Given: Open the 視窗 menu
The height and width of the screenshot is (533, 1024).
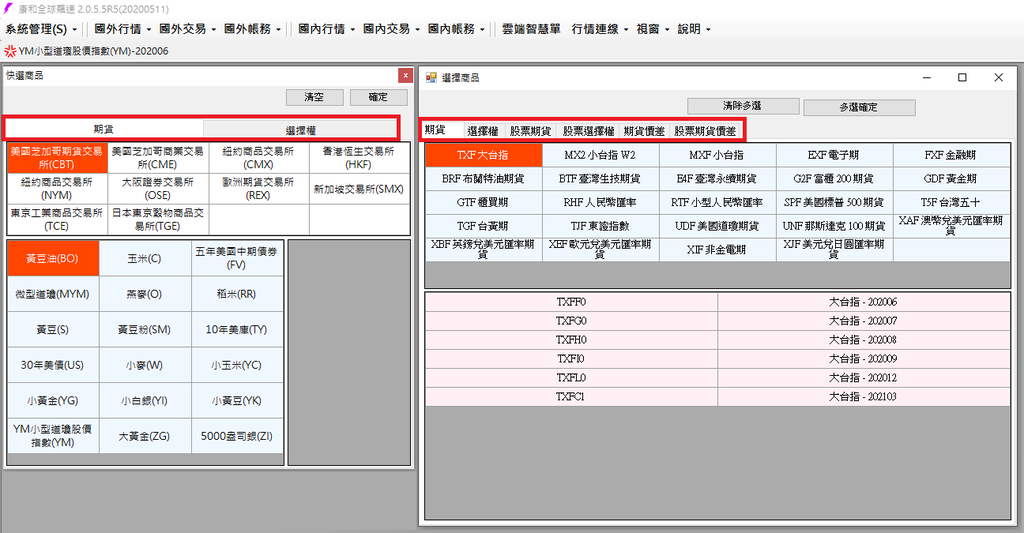Looking at the screenshot, I should (x=652, y=29).
